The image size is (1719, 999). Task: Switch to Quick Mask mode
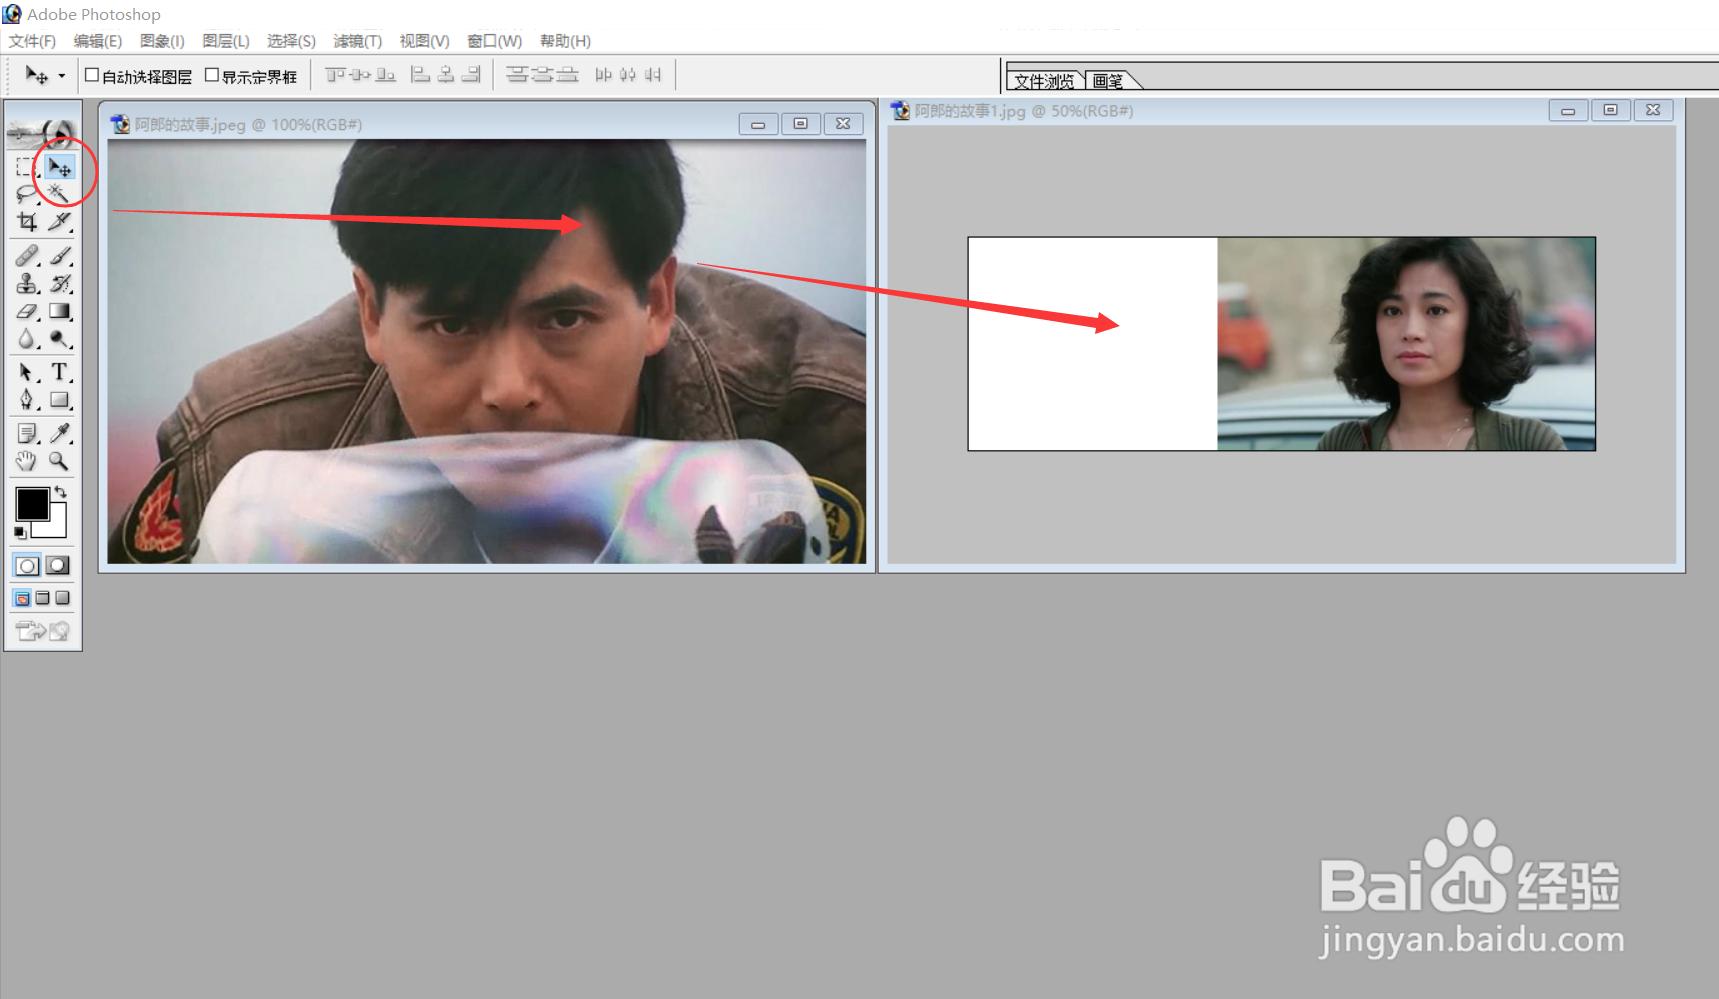click(x=58, y=566)
